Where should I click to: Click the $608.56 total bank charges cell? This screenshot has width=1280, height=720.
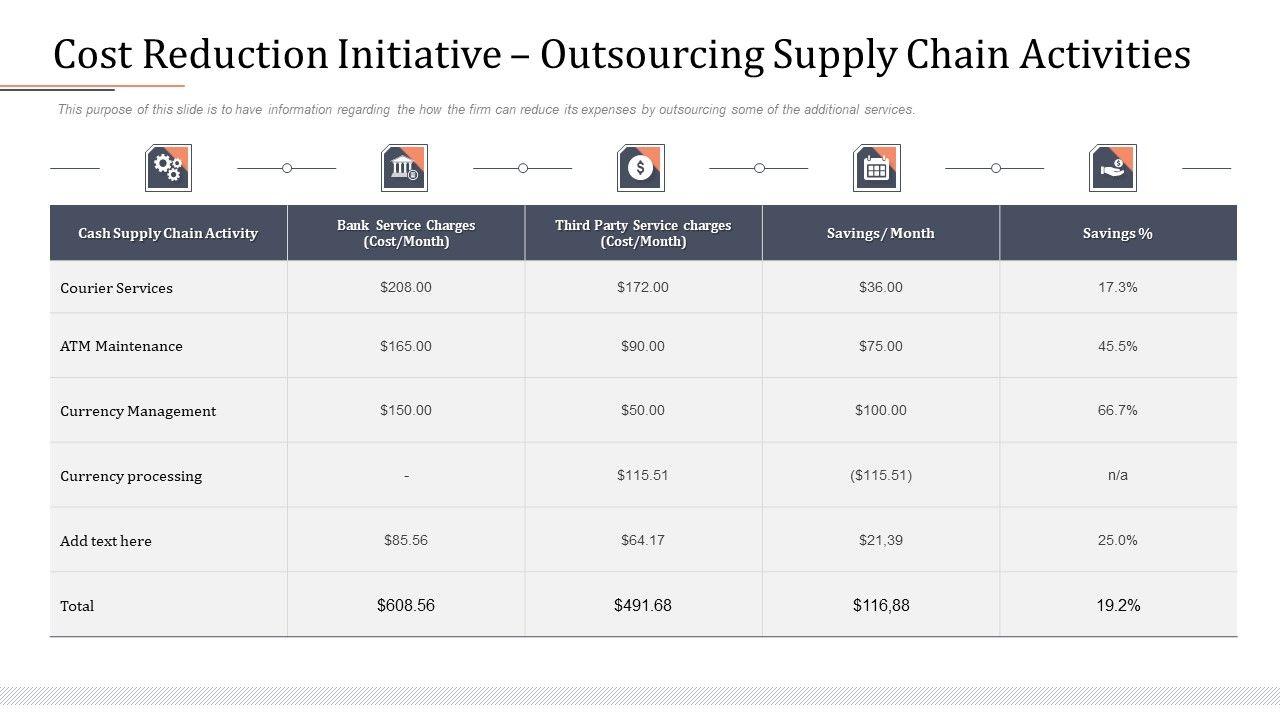(406, 605)
